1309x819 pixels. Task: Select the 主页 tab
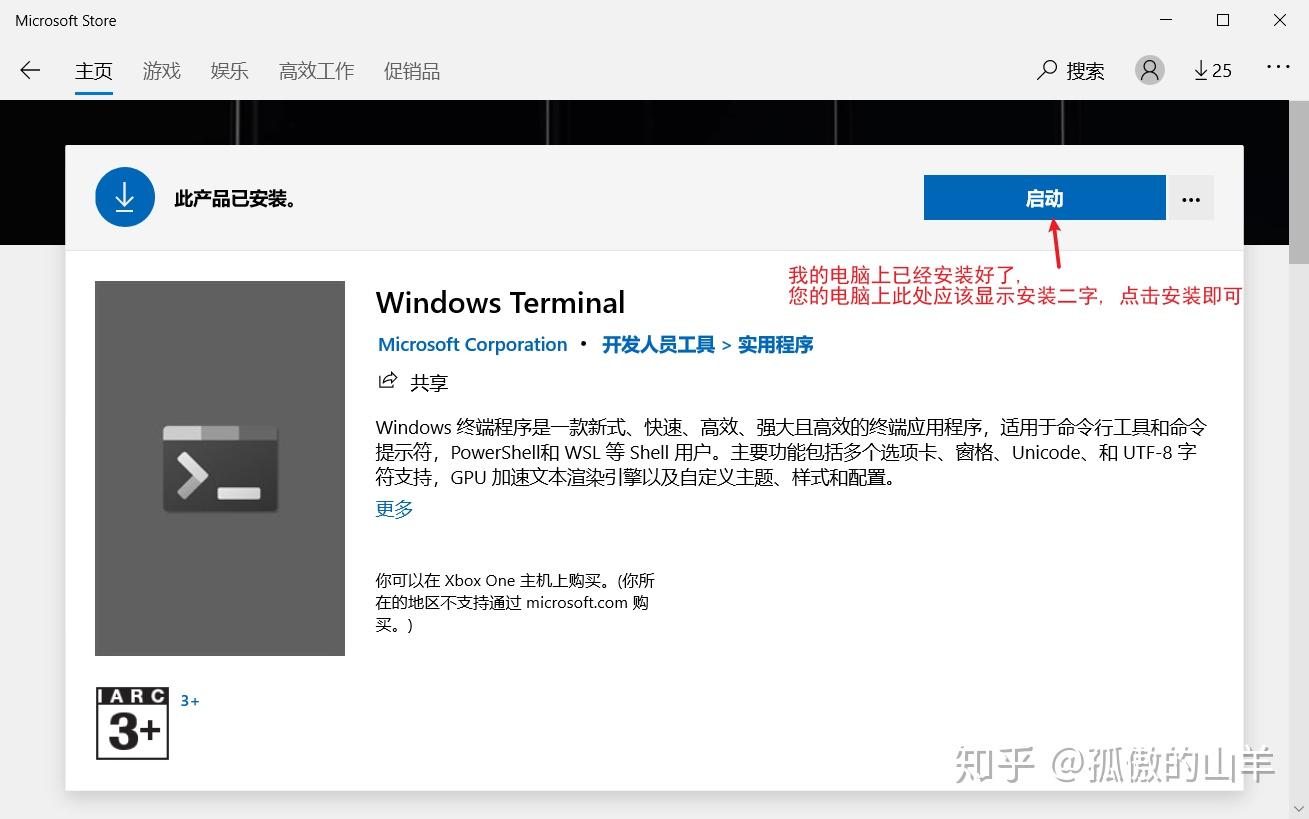pos(94,70)
